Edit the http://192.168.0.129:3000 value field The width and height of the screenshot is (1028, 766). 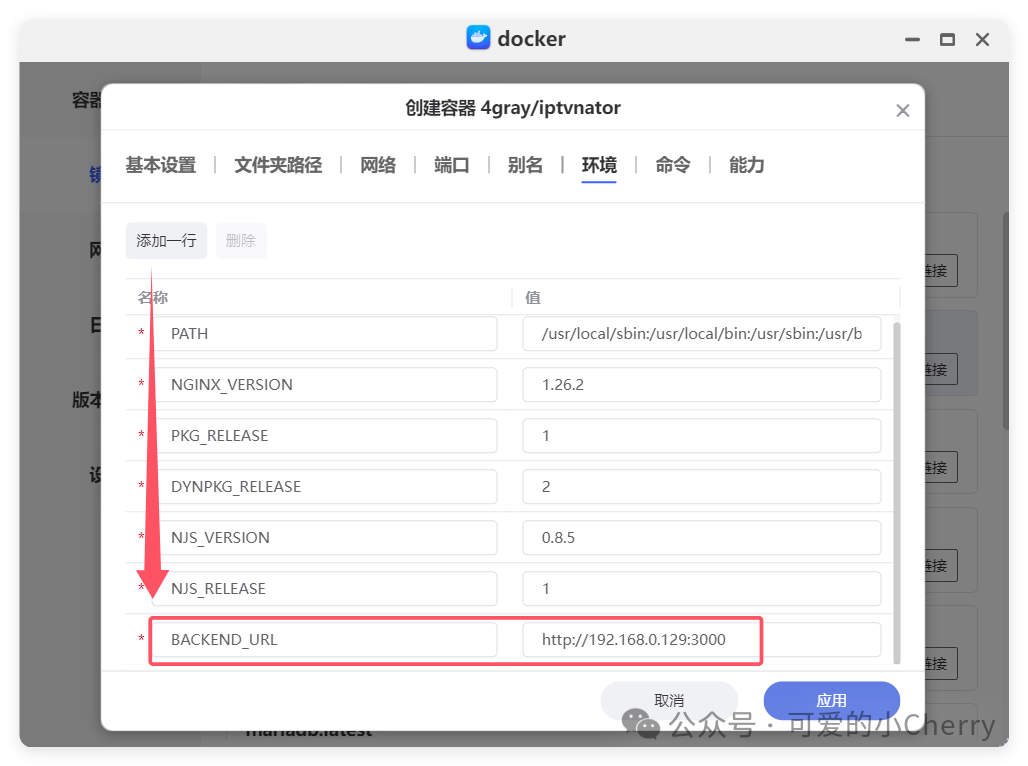click(x=702, y=639)
